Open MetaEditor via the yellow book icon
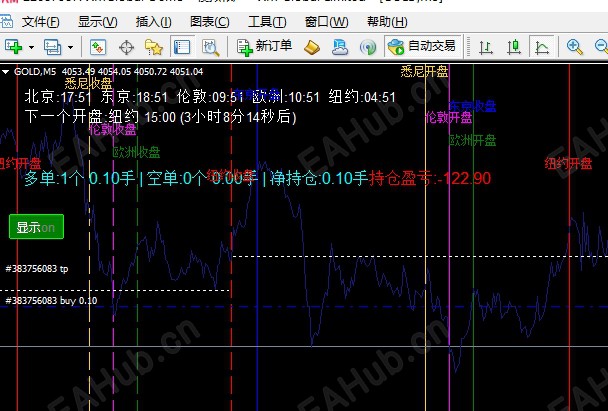The image size is (608, 411). (312, 47)
